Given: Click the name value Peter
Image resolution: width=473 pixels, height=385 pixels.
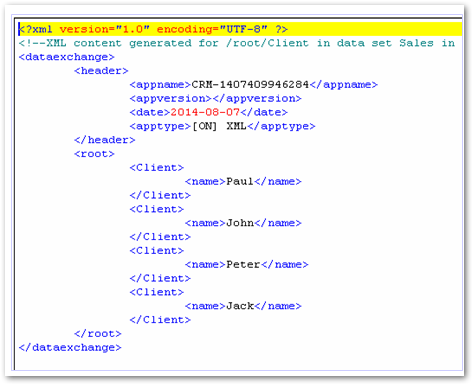Looking at the screenshot, I should (243, 265).
